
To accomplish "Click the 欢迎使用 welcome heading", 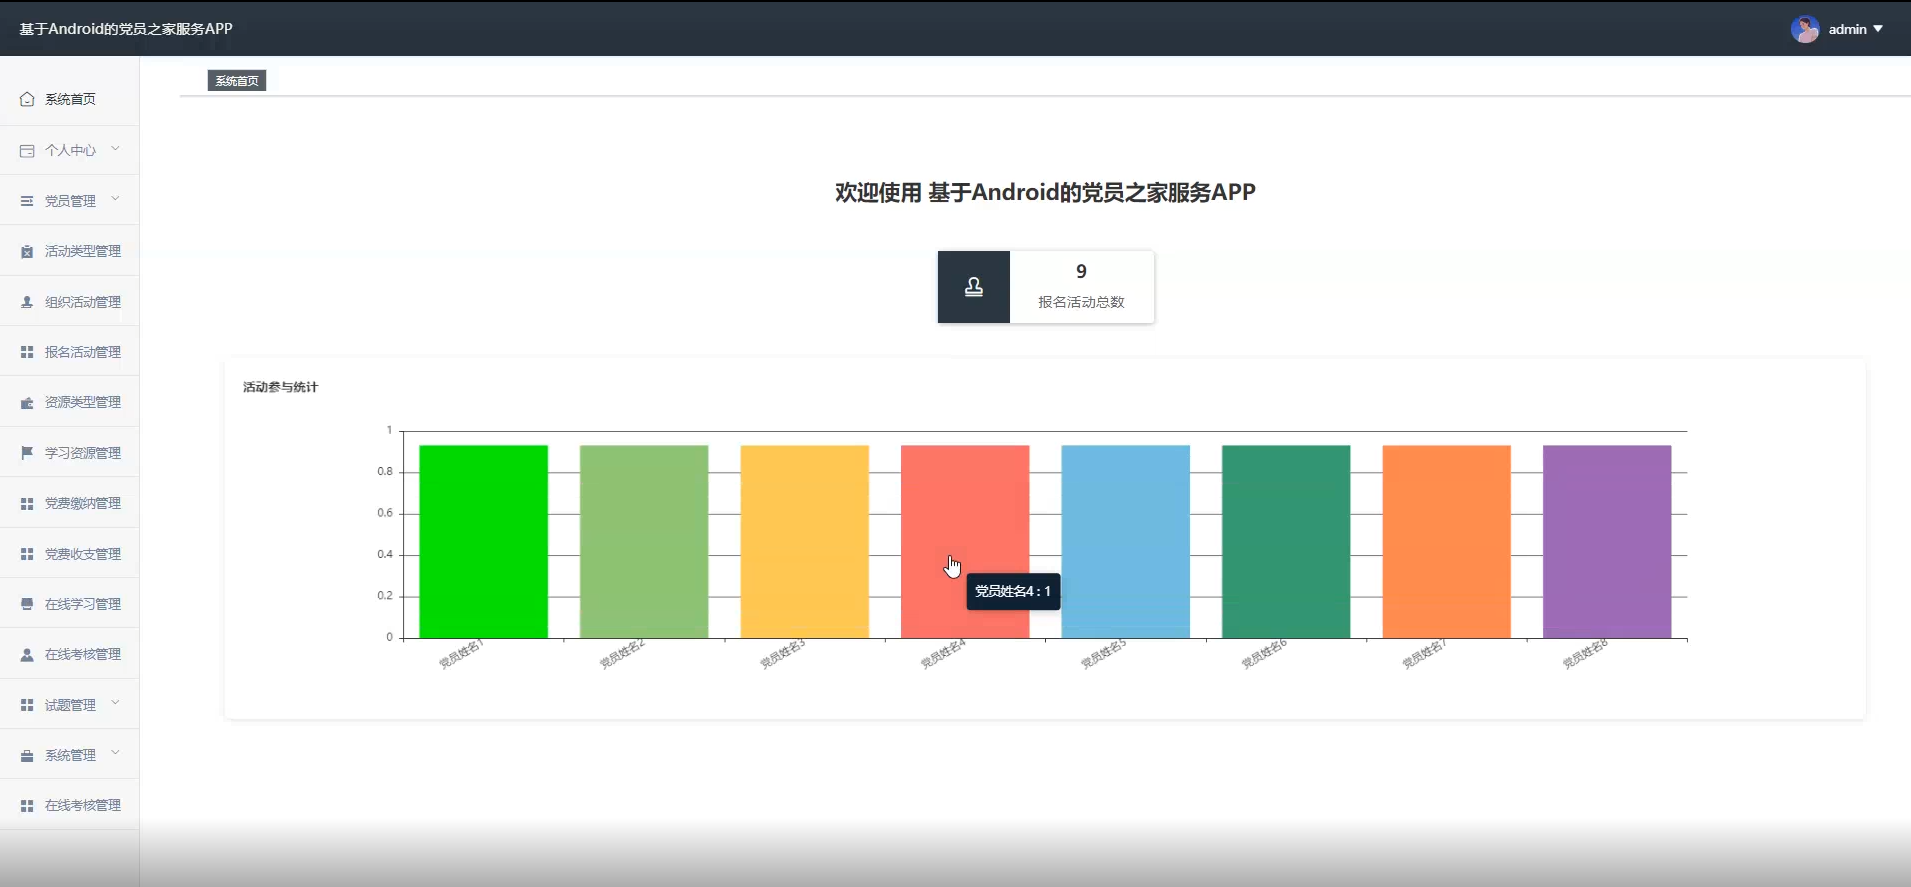I will click(1045, 192).
